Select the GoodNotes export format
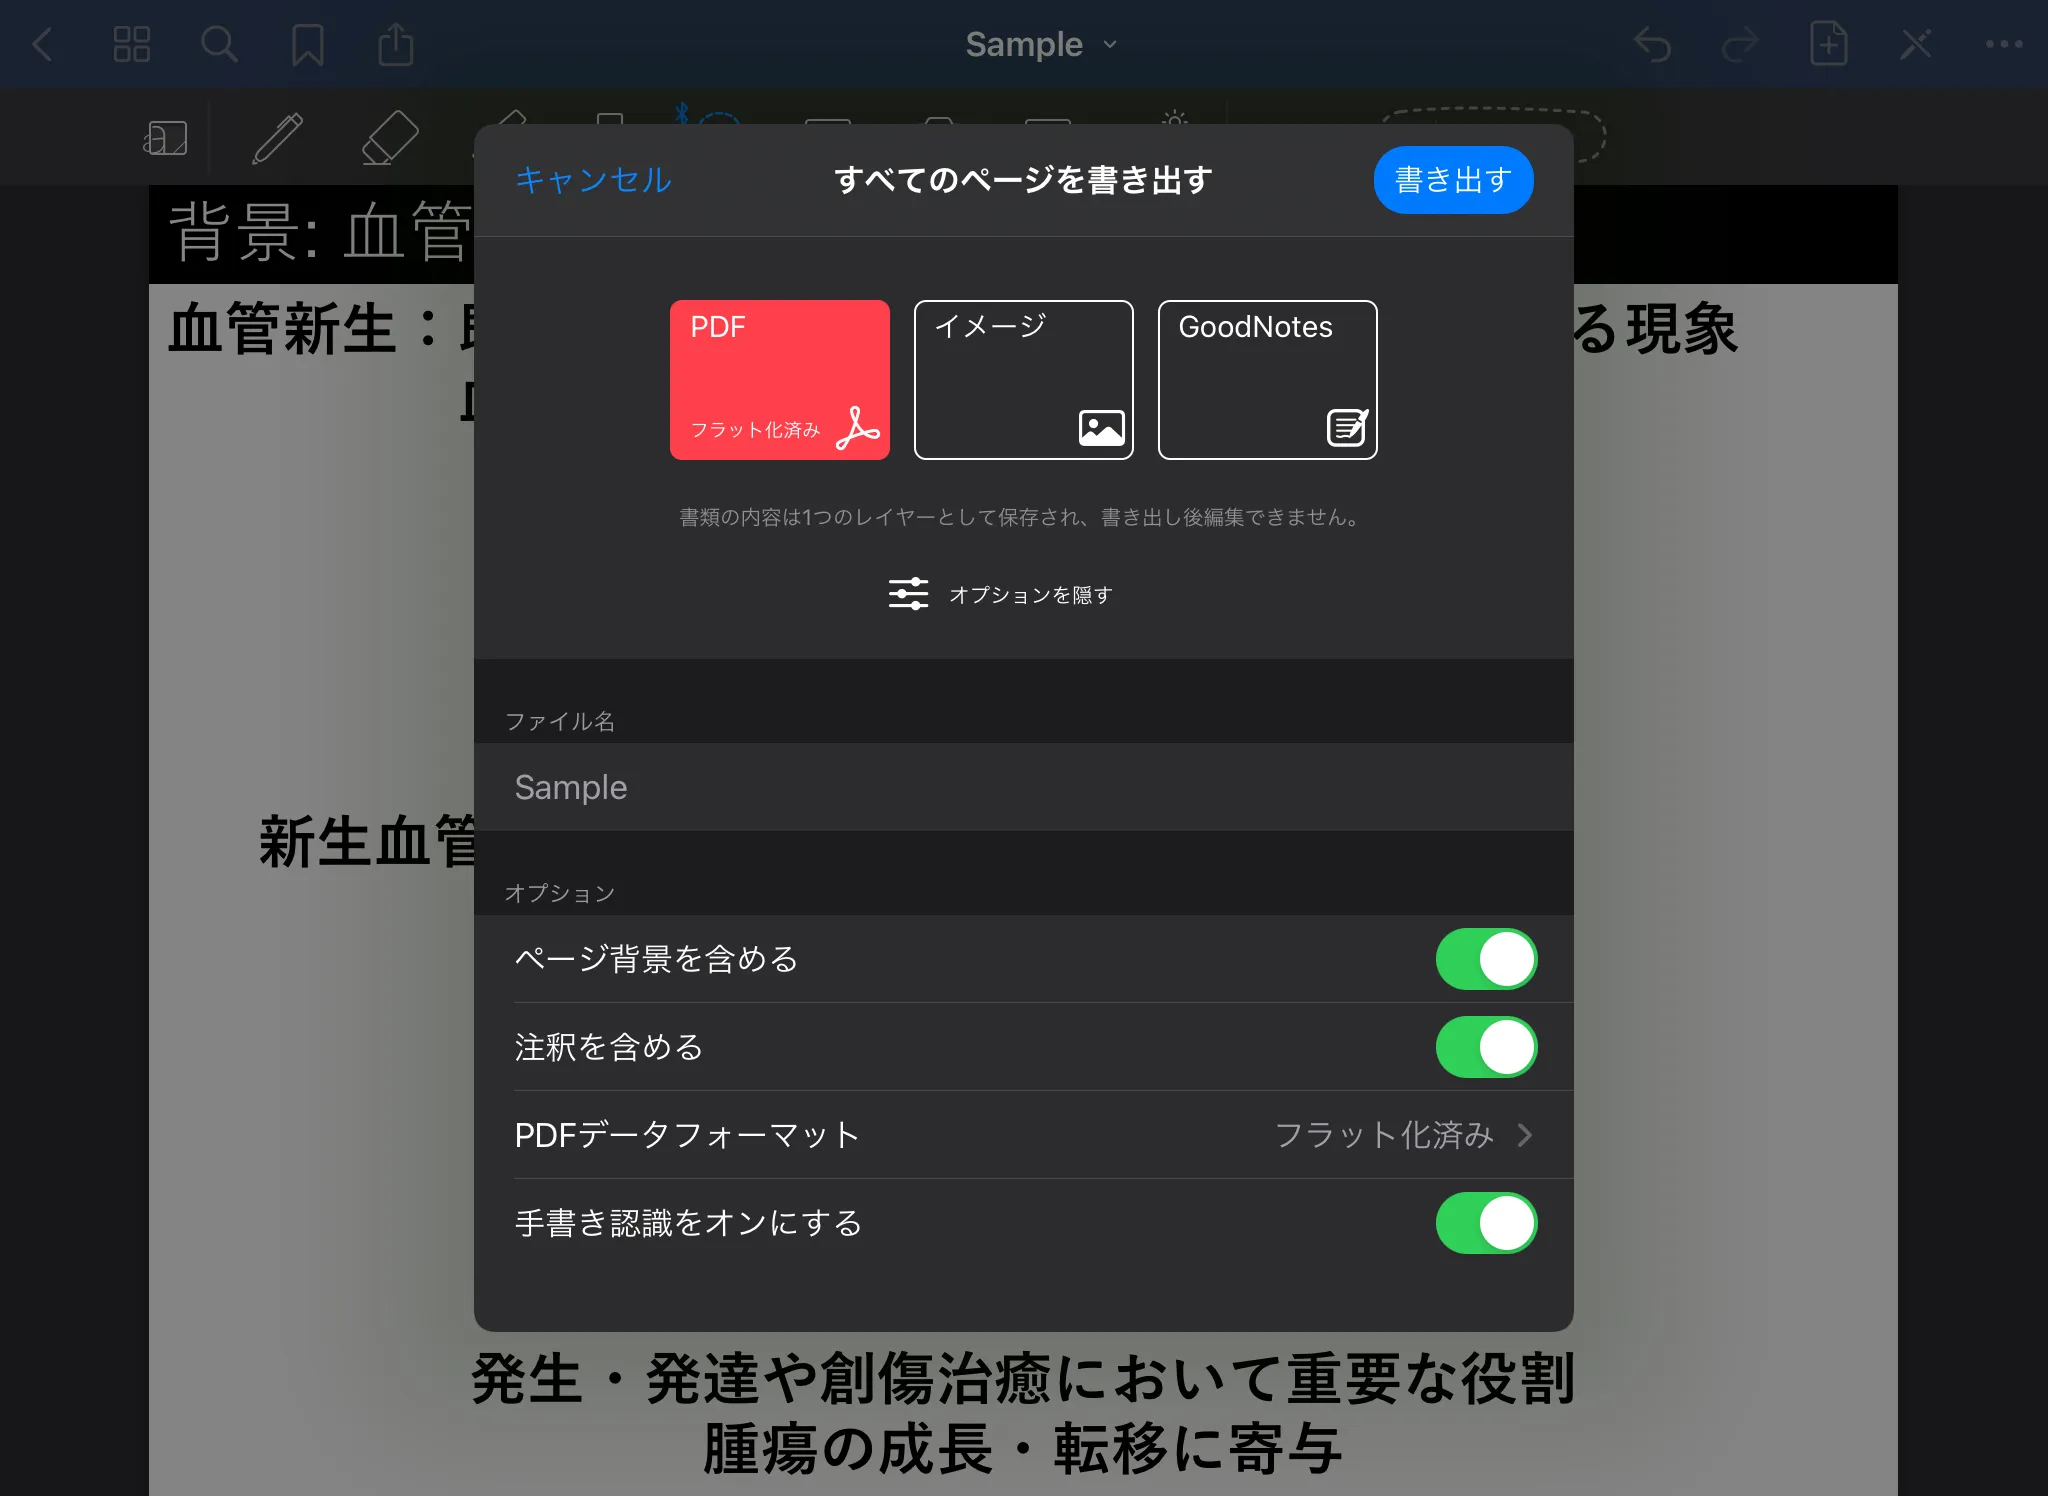This screenshot has height=1496, width=2048. 1267,380
